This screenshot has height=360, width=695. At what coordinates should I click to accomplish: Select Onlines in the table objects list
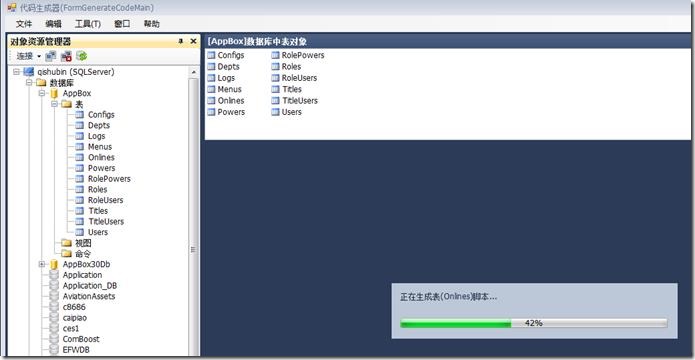(x=230, y=101)
